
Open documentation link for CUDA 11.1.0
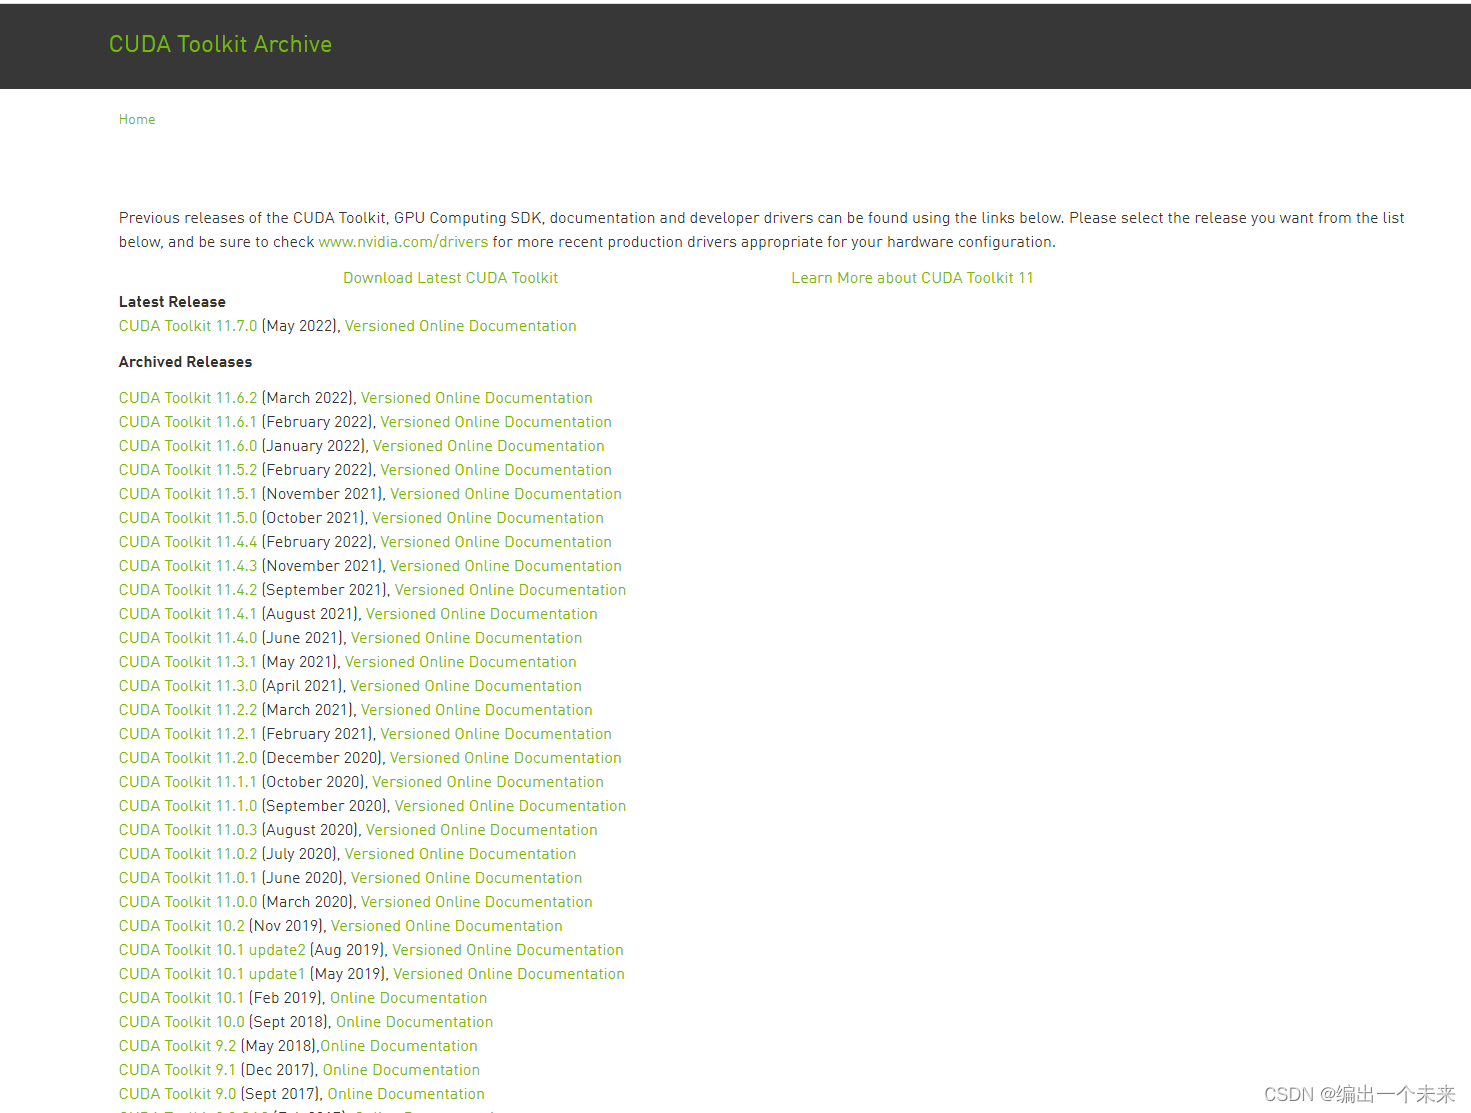(x=510, y=806)
